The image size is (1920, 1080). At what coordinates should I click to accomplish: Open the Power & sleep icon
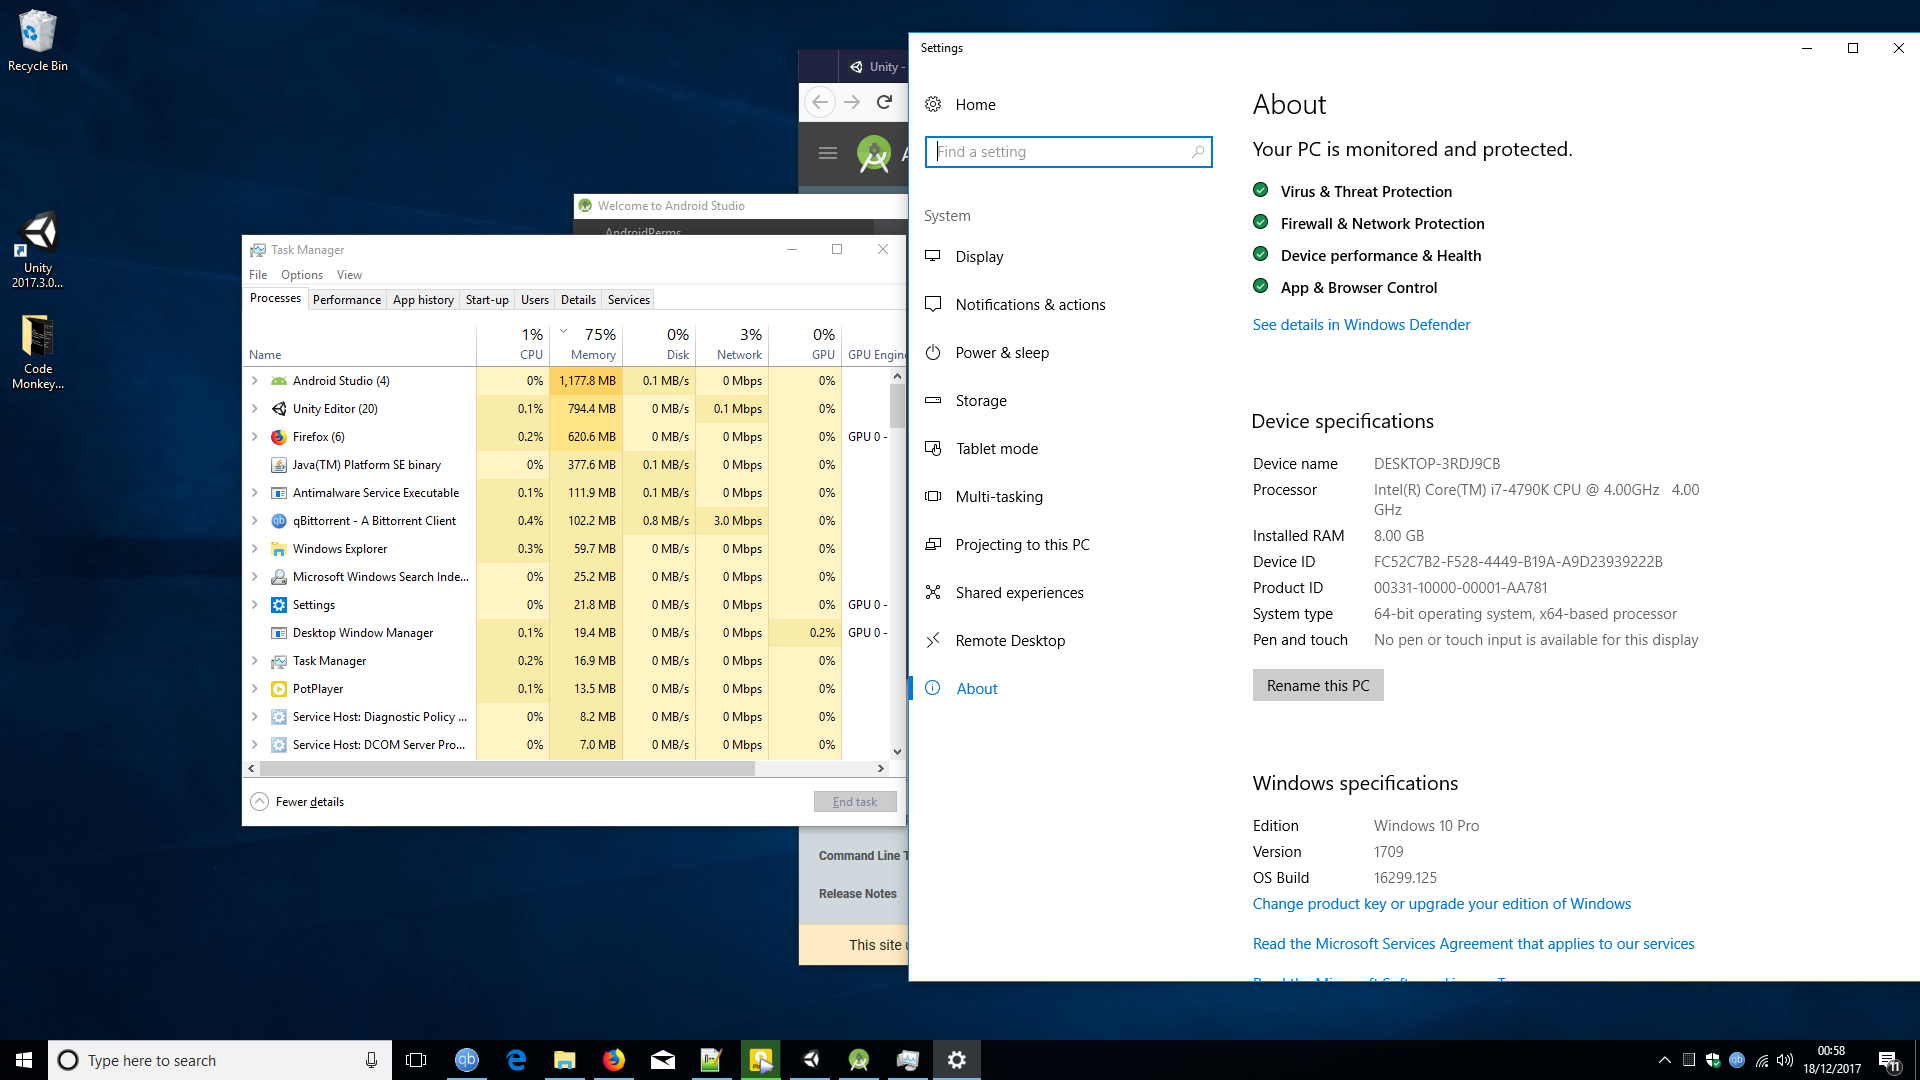coord(933,352)
